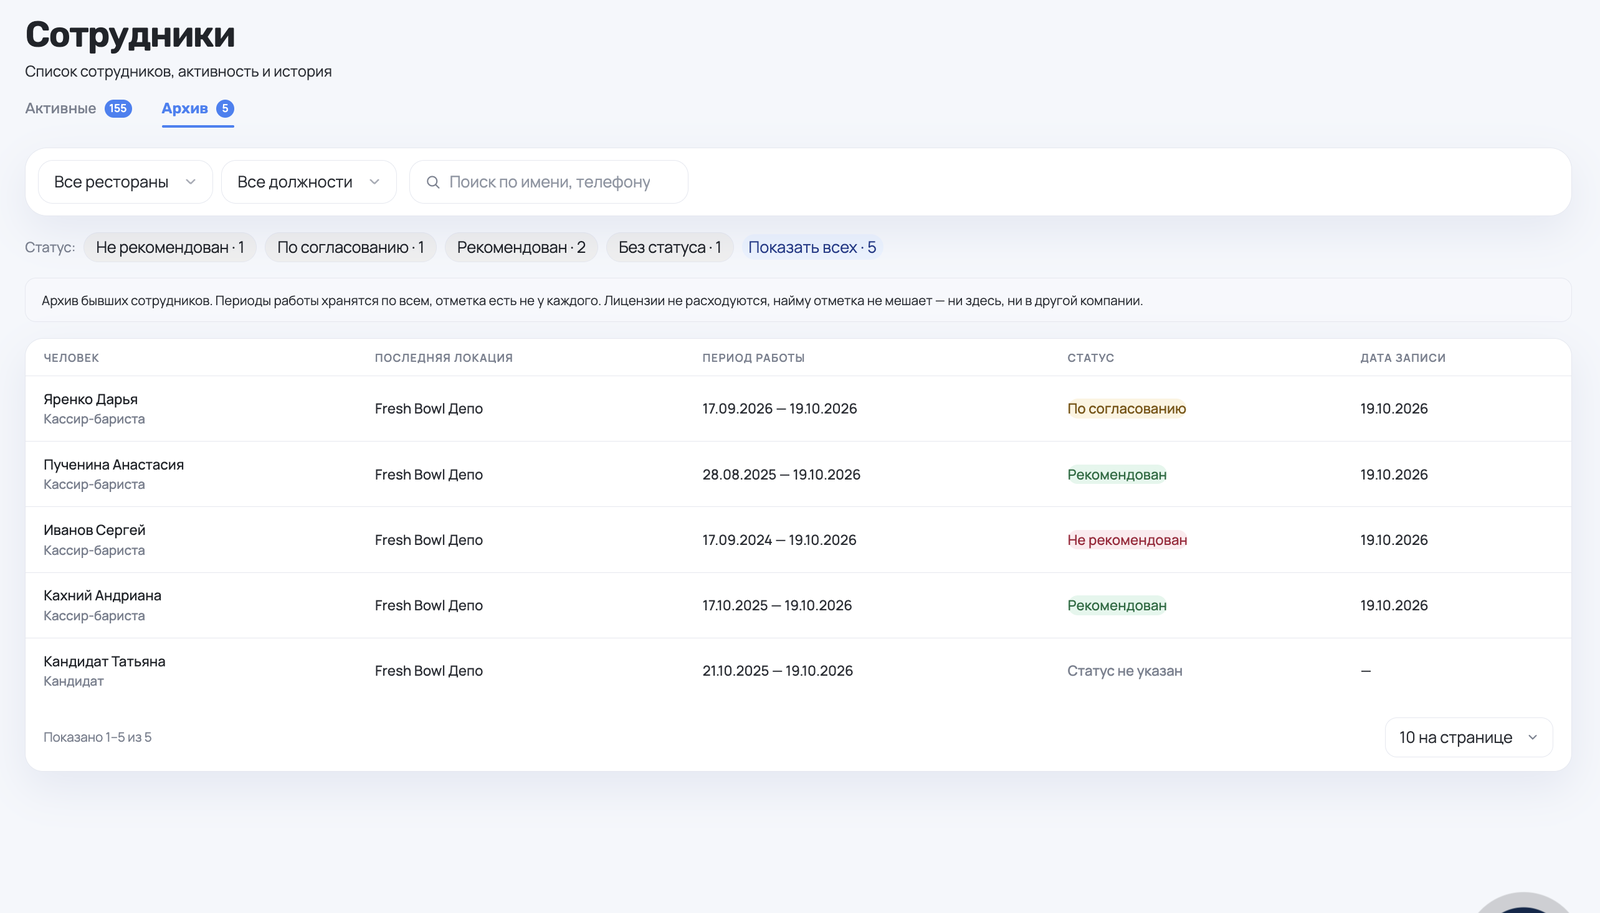Screen dimensions: 1600x913
Task: Click period 17.10.2025 — 19.10.2026
Action: coord(777,606)
